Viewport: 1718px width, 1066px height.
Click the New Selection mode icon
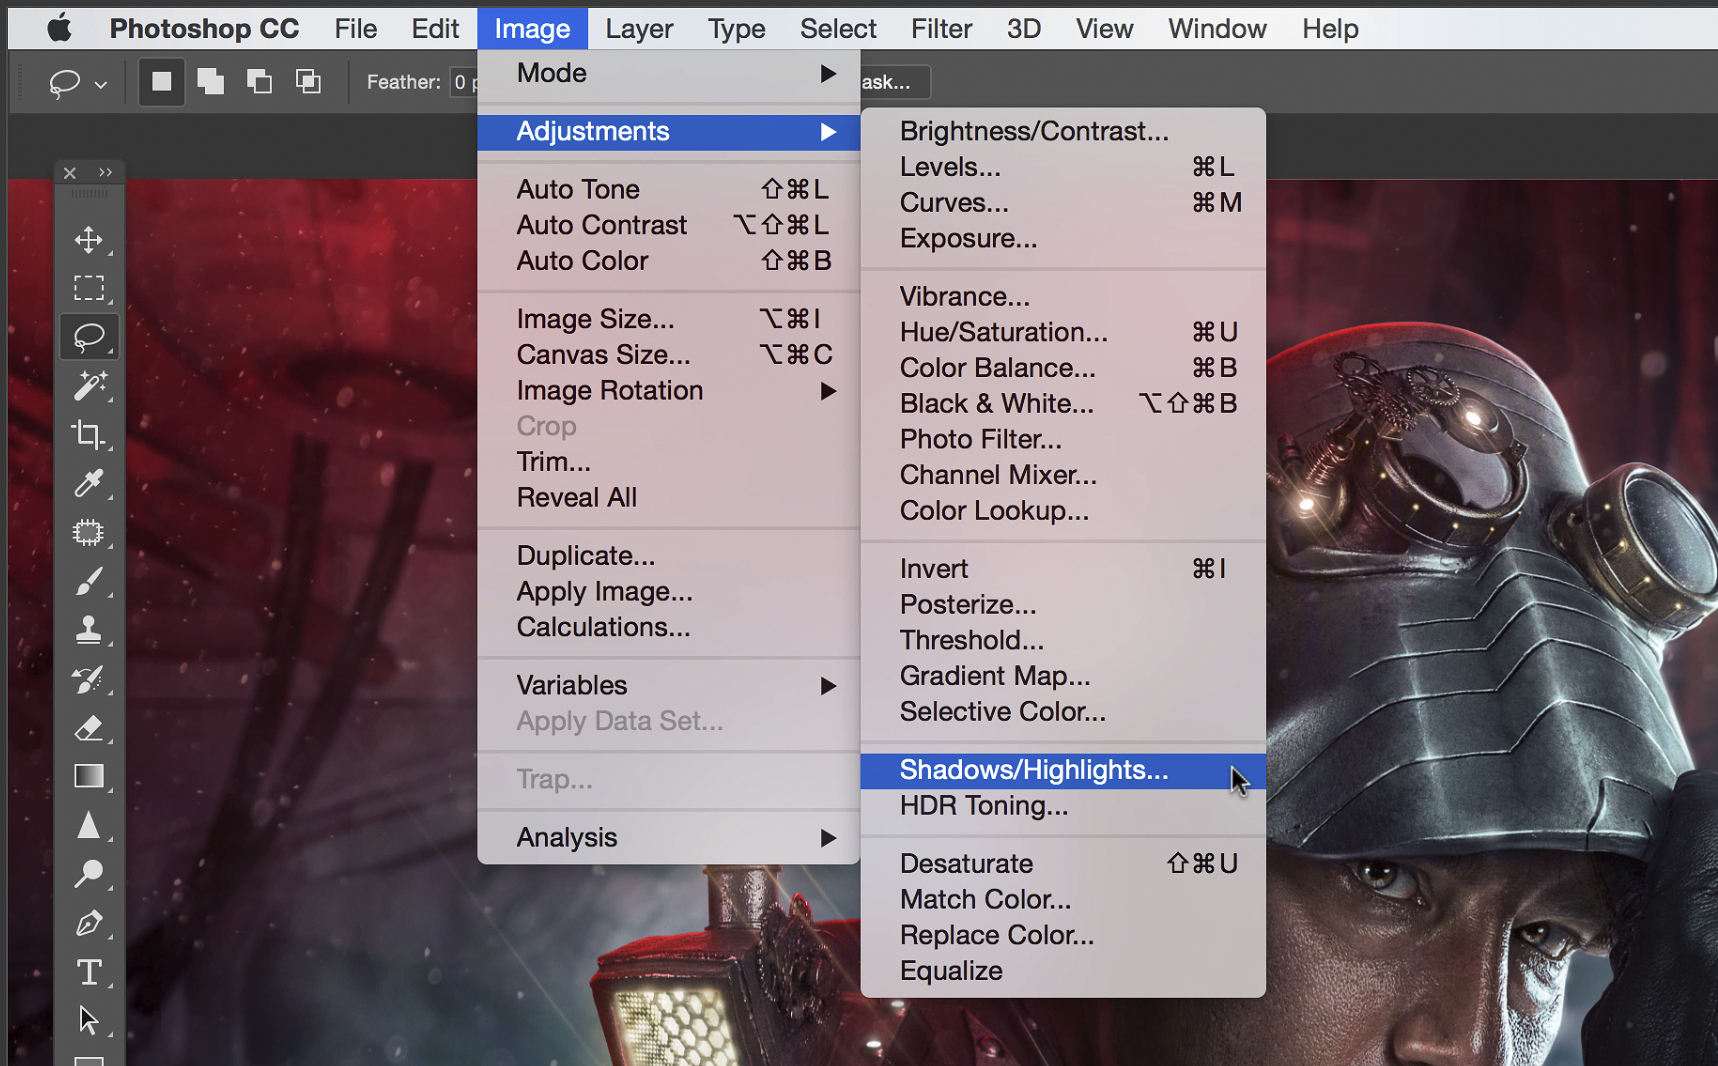161,82
